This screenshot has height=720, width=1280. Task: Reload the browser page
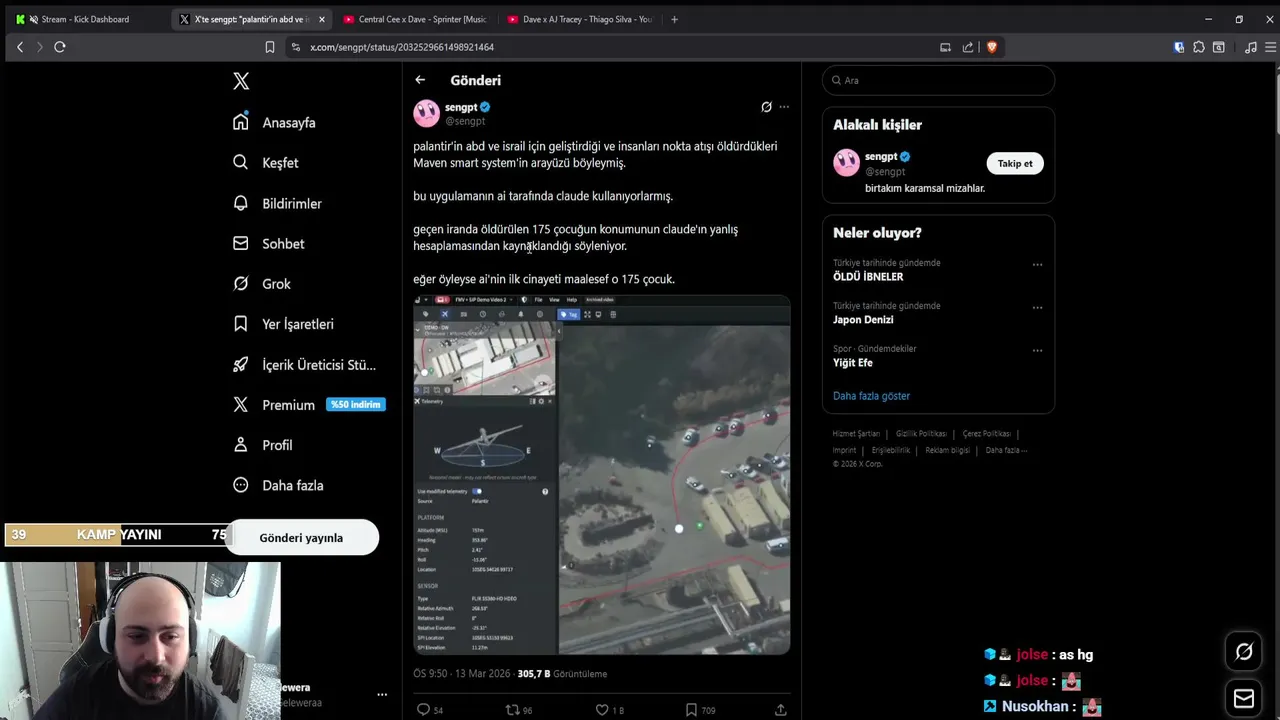pyautogui.click(x=60, y=47)
